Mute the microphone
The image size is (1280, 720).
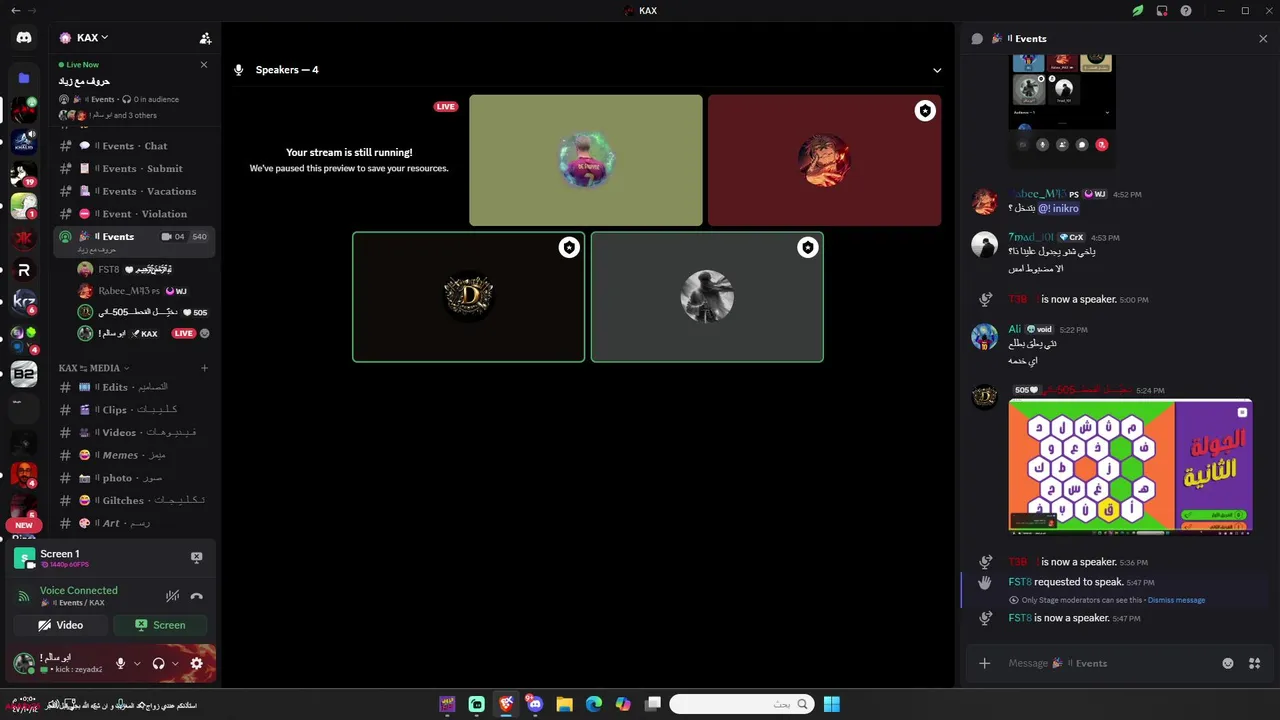120,663
